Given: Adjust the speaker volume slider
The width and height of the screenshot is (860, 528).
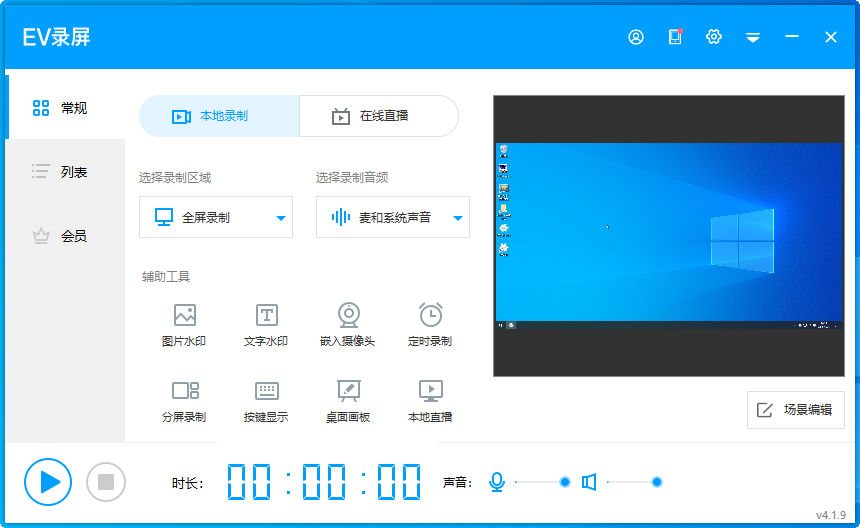Looking at the screenshot, I should coord(635,482).
